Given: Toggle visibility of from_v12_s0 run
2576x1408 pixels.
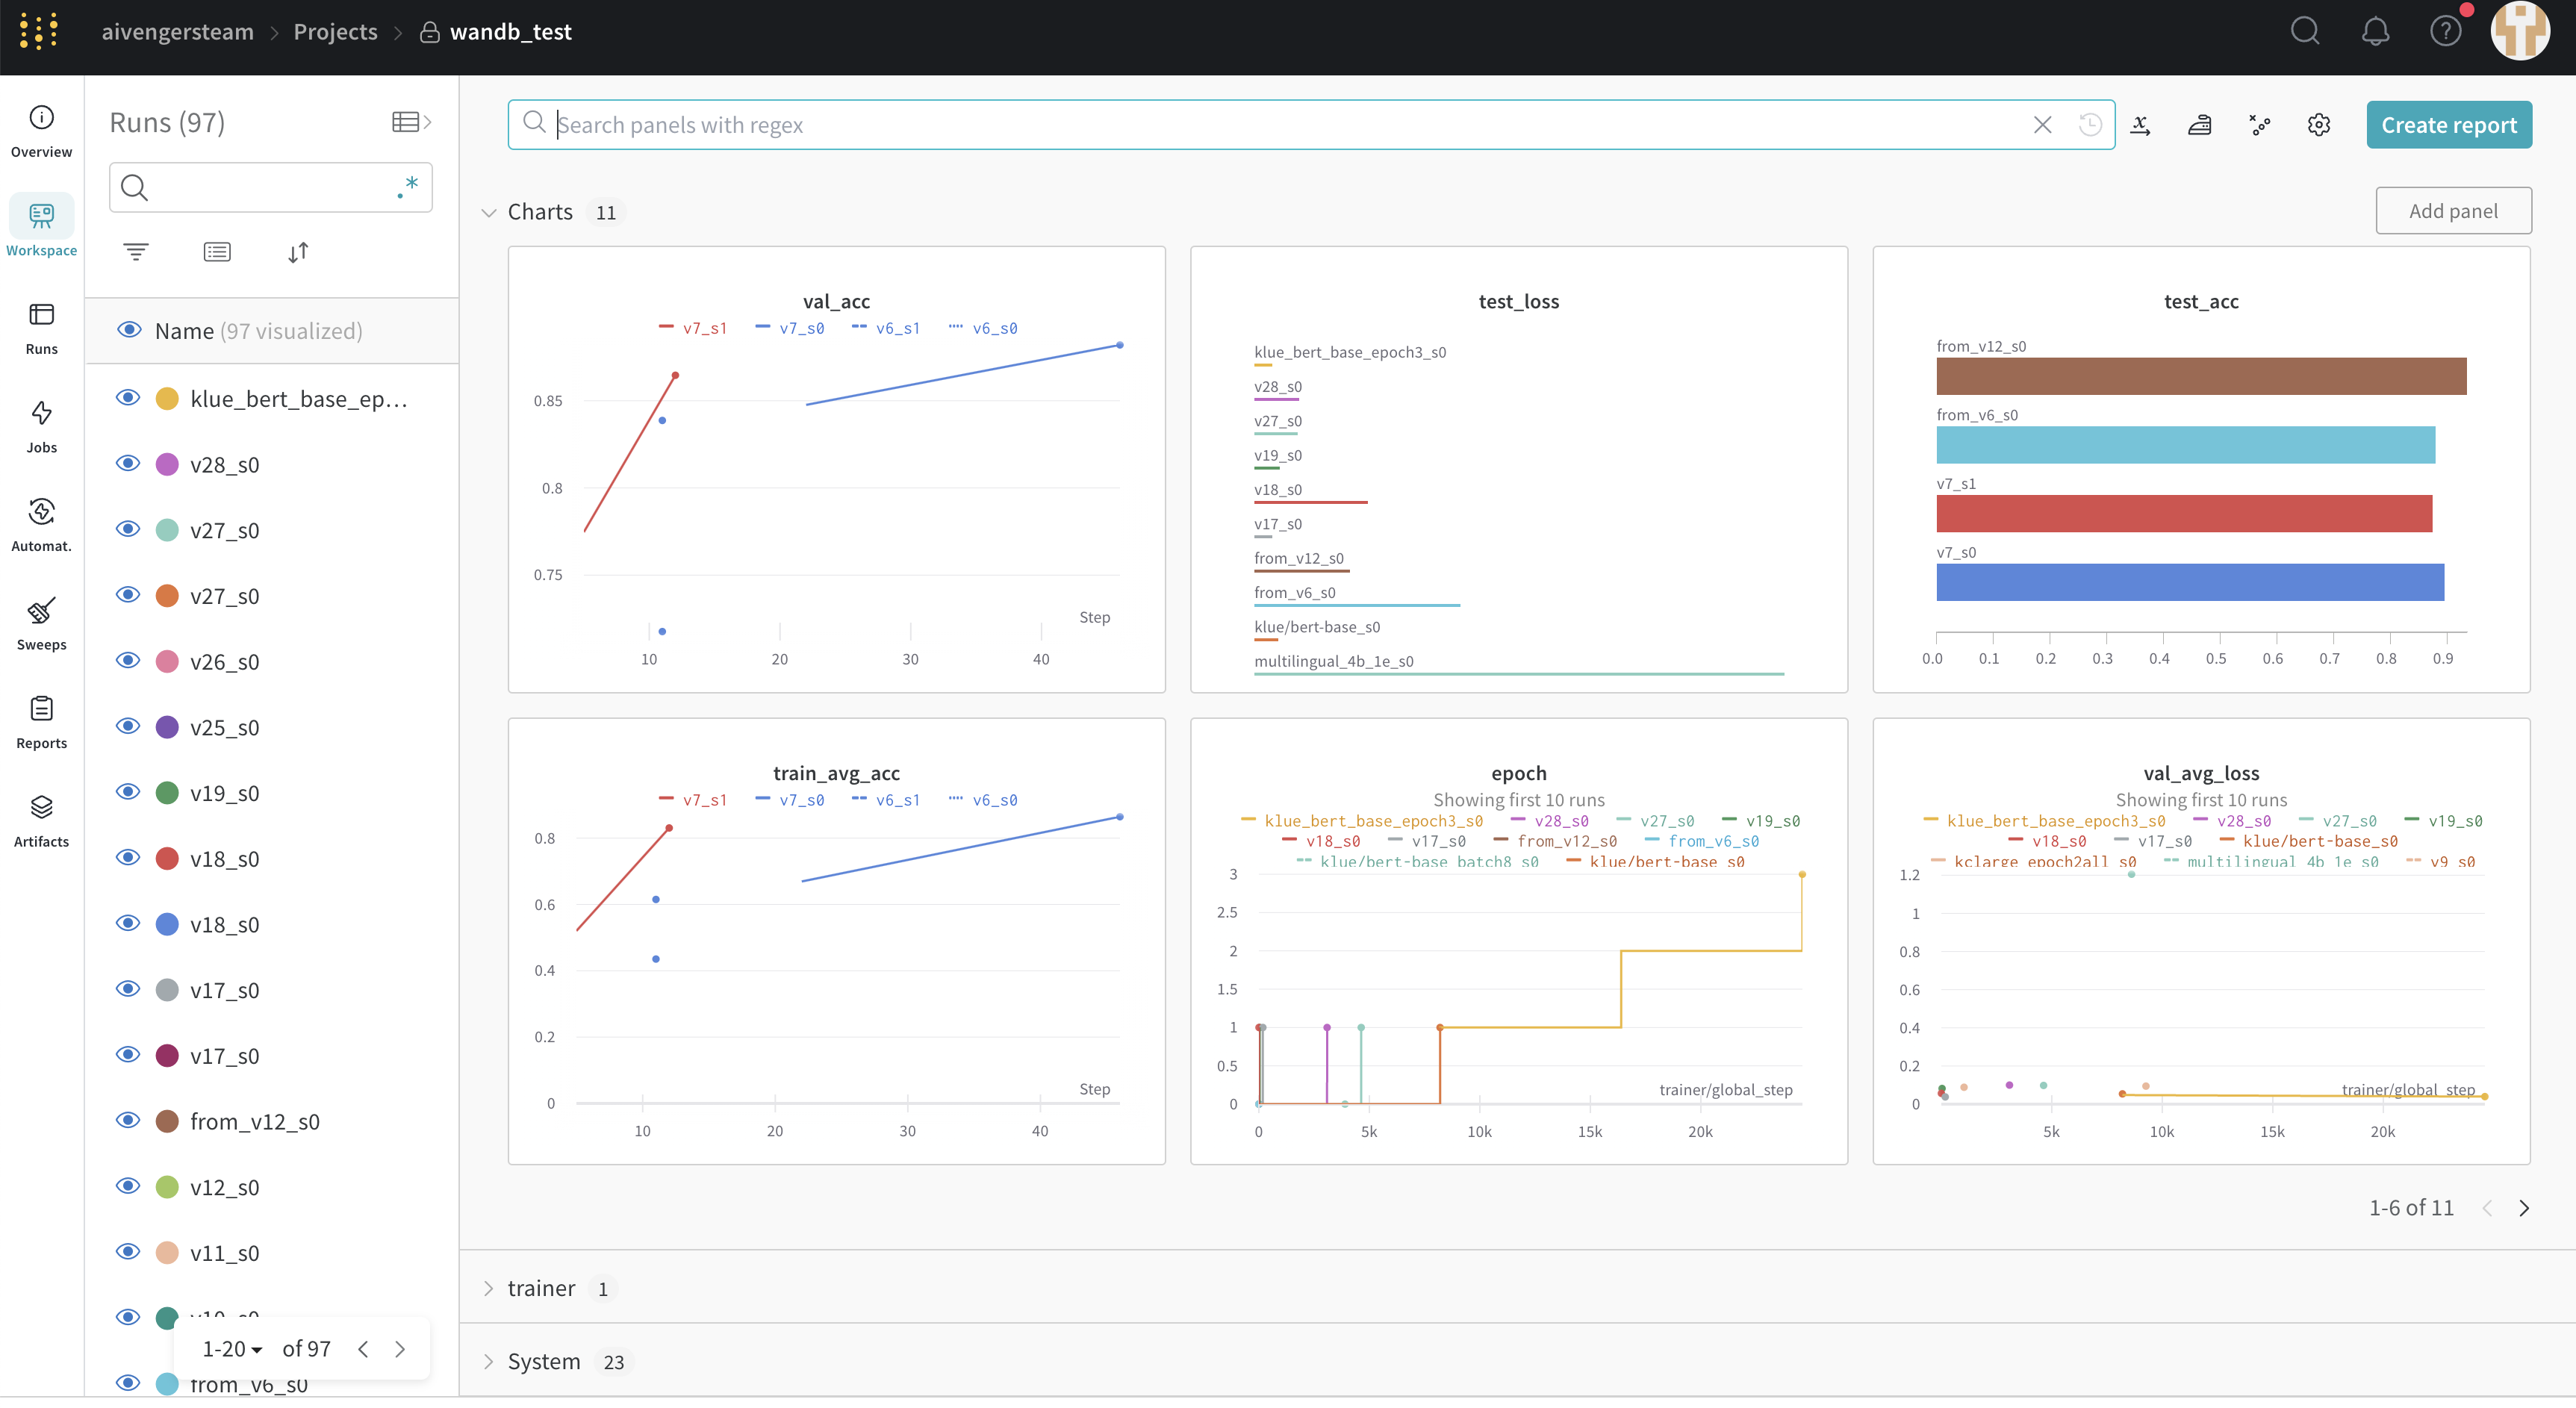Looking at the screenshot, I should coord(128,1121).
